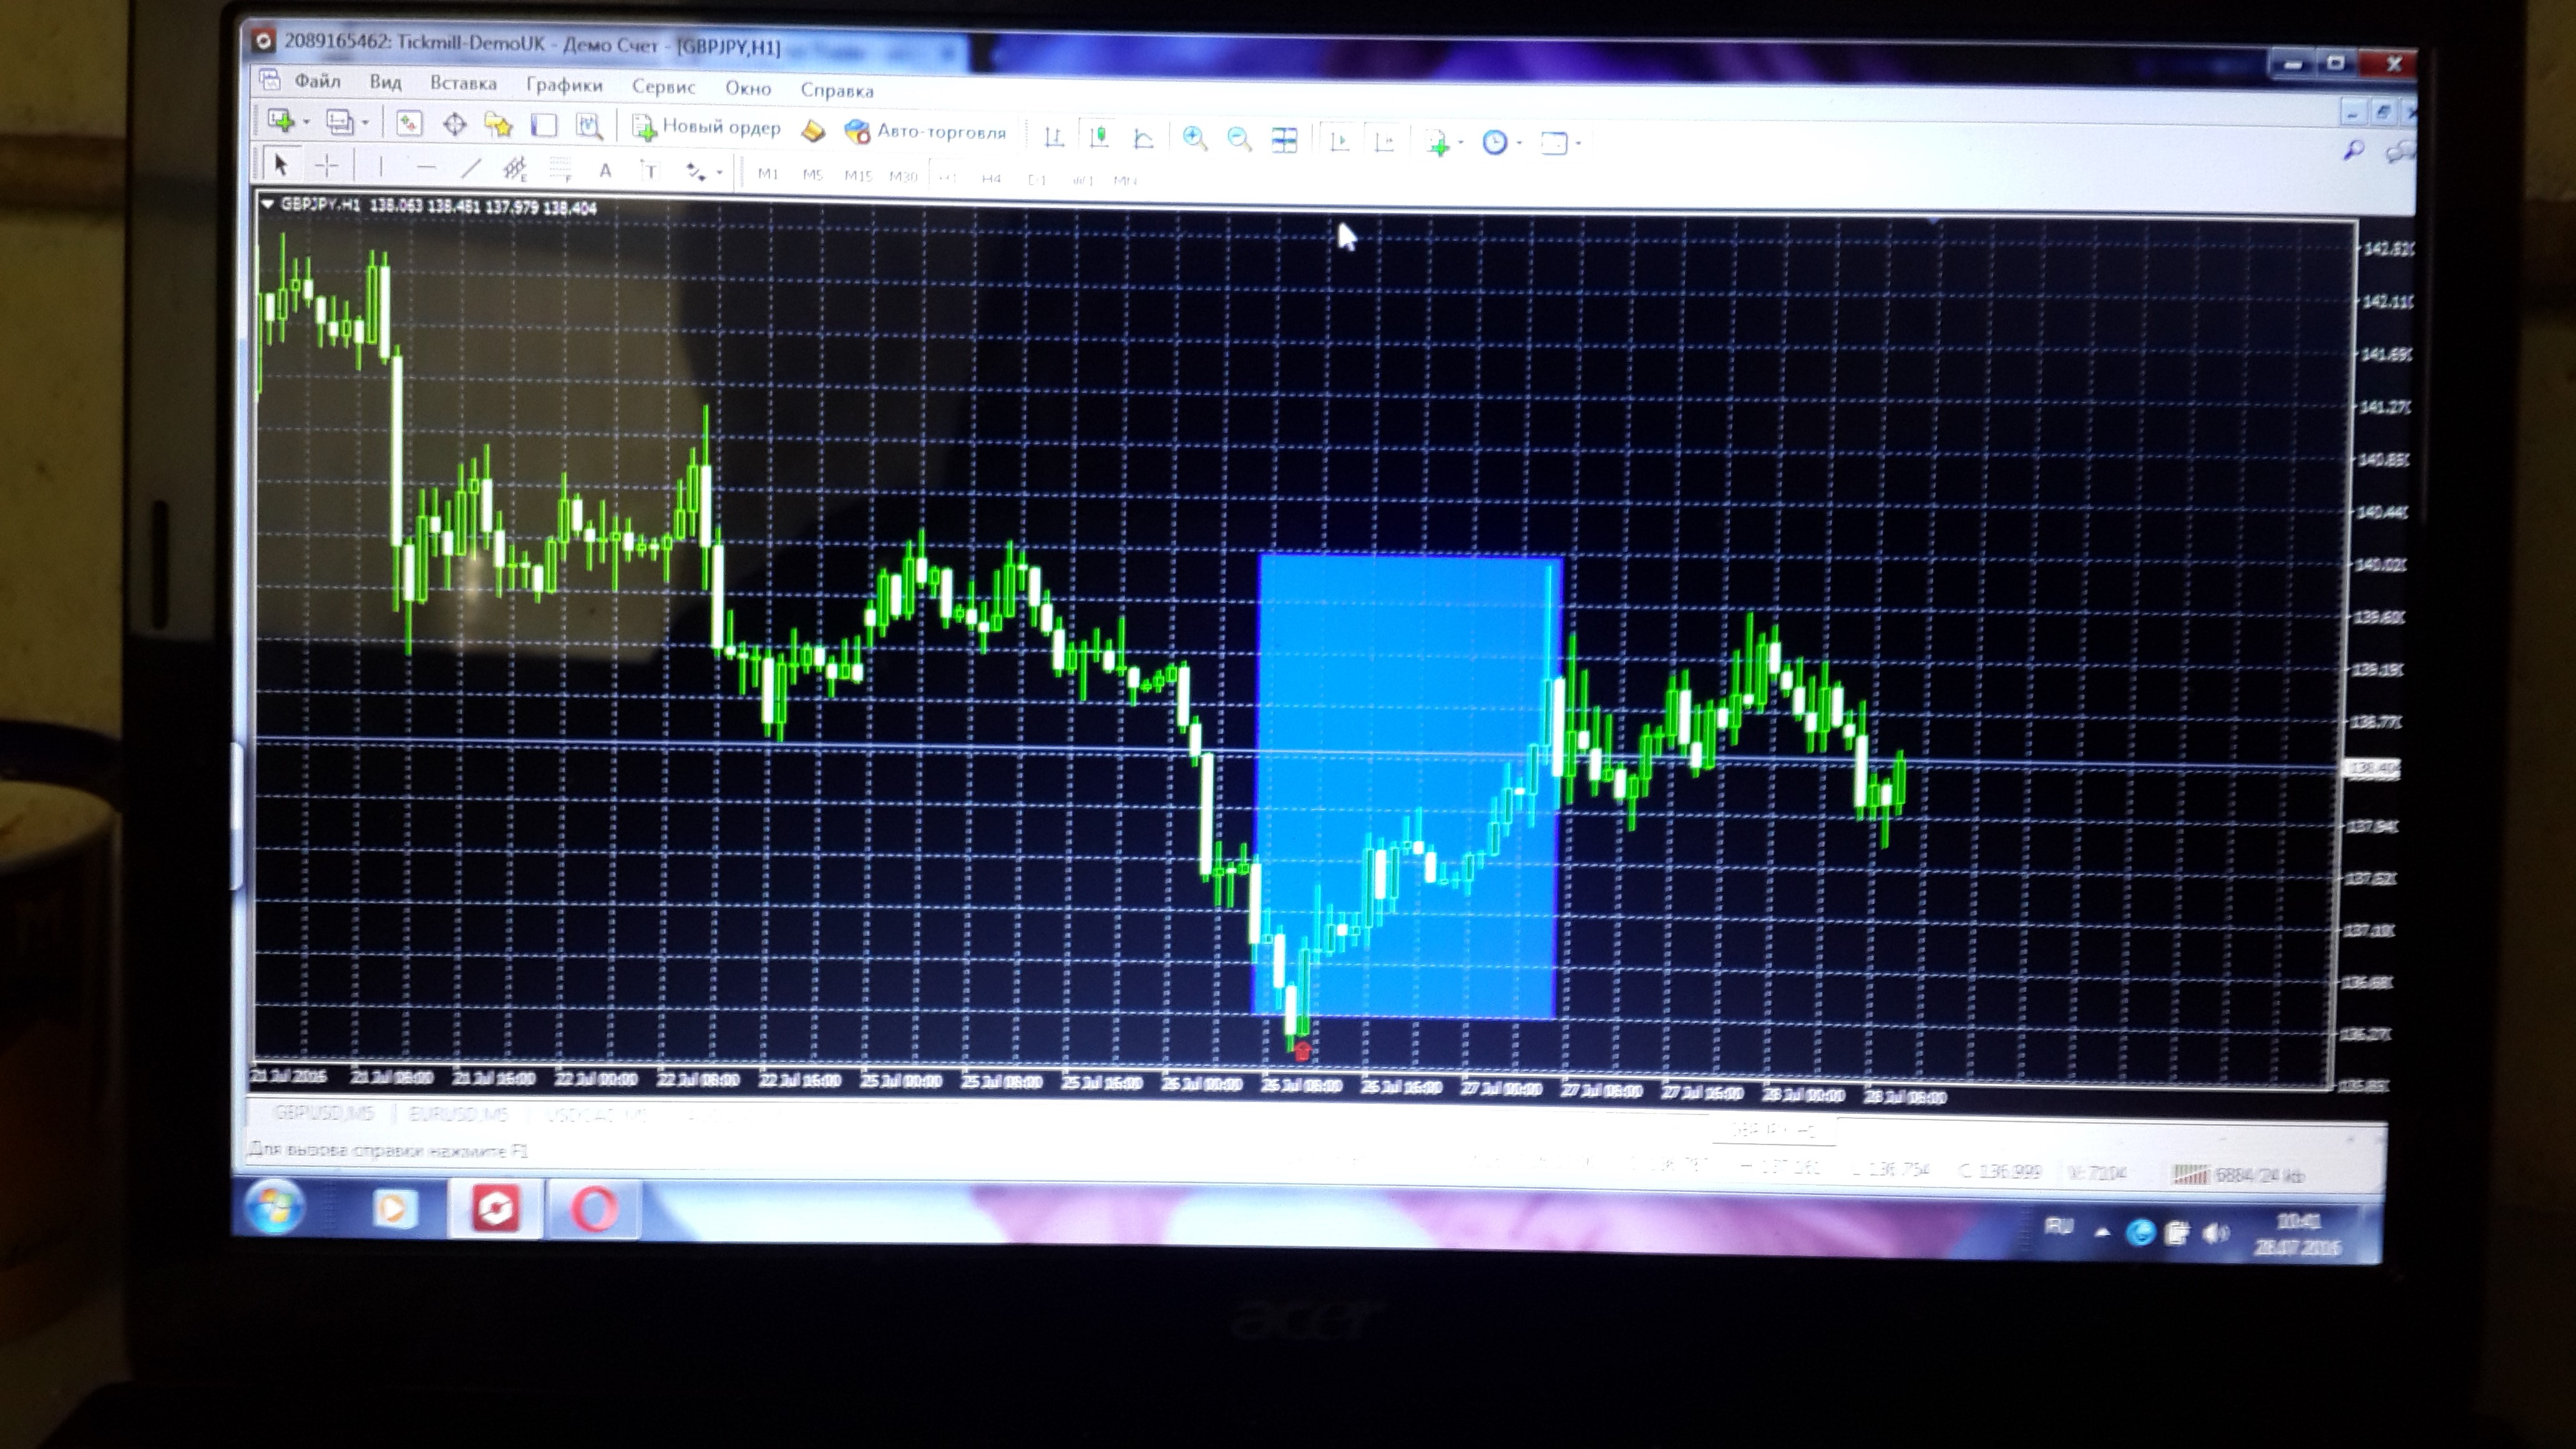Toggle the Market Watch panel icon
The image size is (2576, 1449).
pyautogui.click(x=409, y=123)
